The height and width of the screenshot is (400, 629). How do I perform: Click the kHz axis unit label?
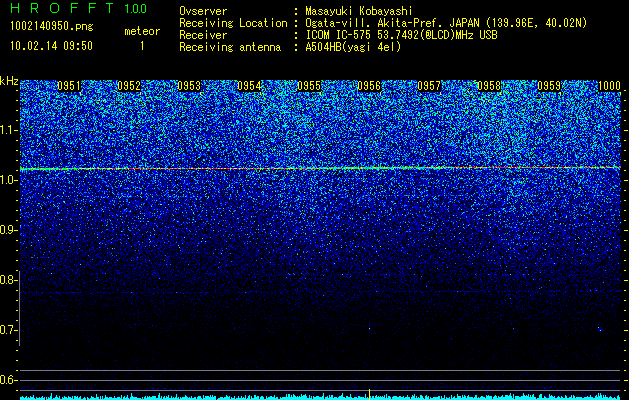point(9,81)
